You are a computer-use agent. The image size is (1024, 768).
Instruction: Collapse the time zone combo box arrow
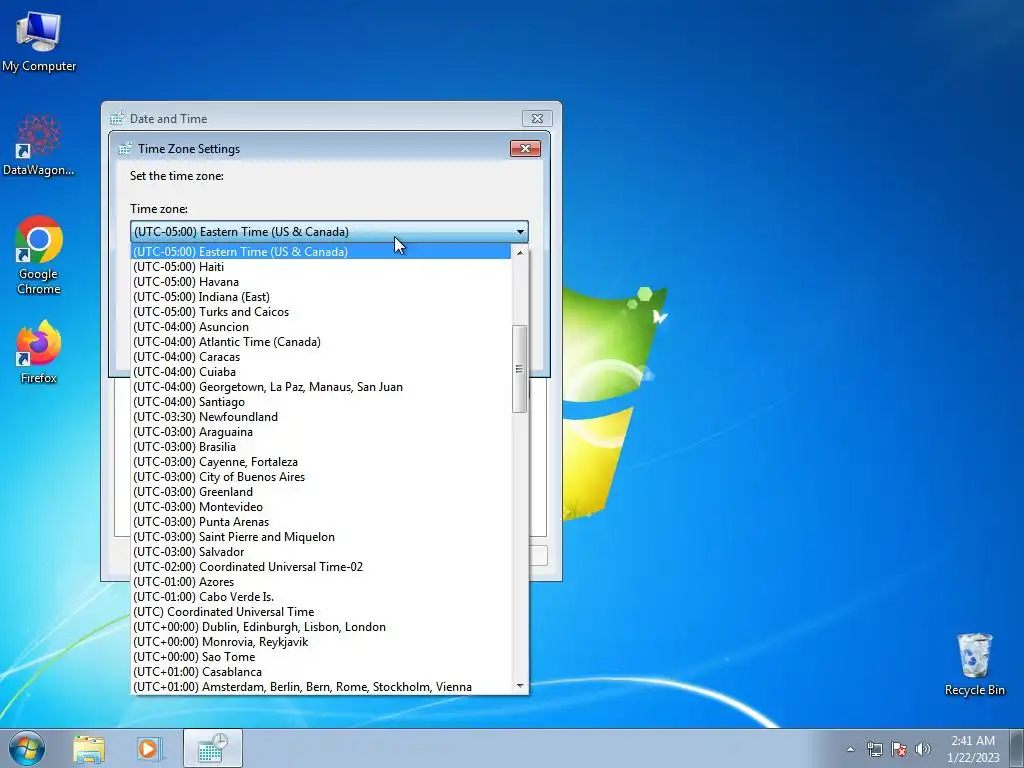point(520,232)
